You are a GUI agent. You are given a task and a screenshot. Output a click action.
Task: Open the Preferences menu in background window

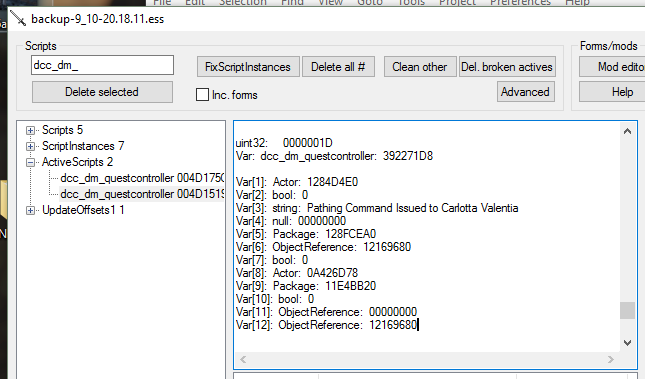point(520,2)
